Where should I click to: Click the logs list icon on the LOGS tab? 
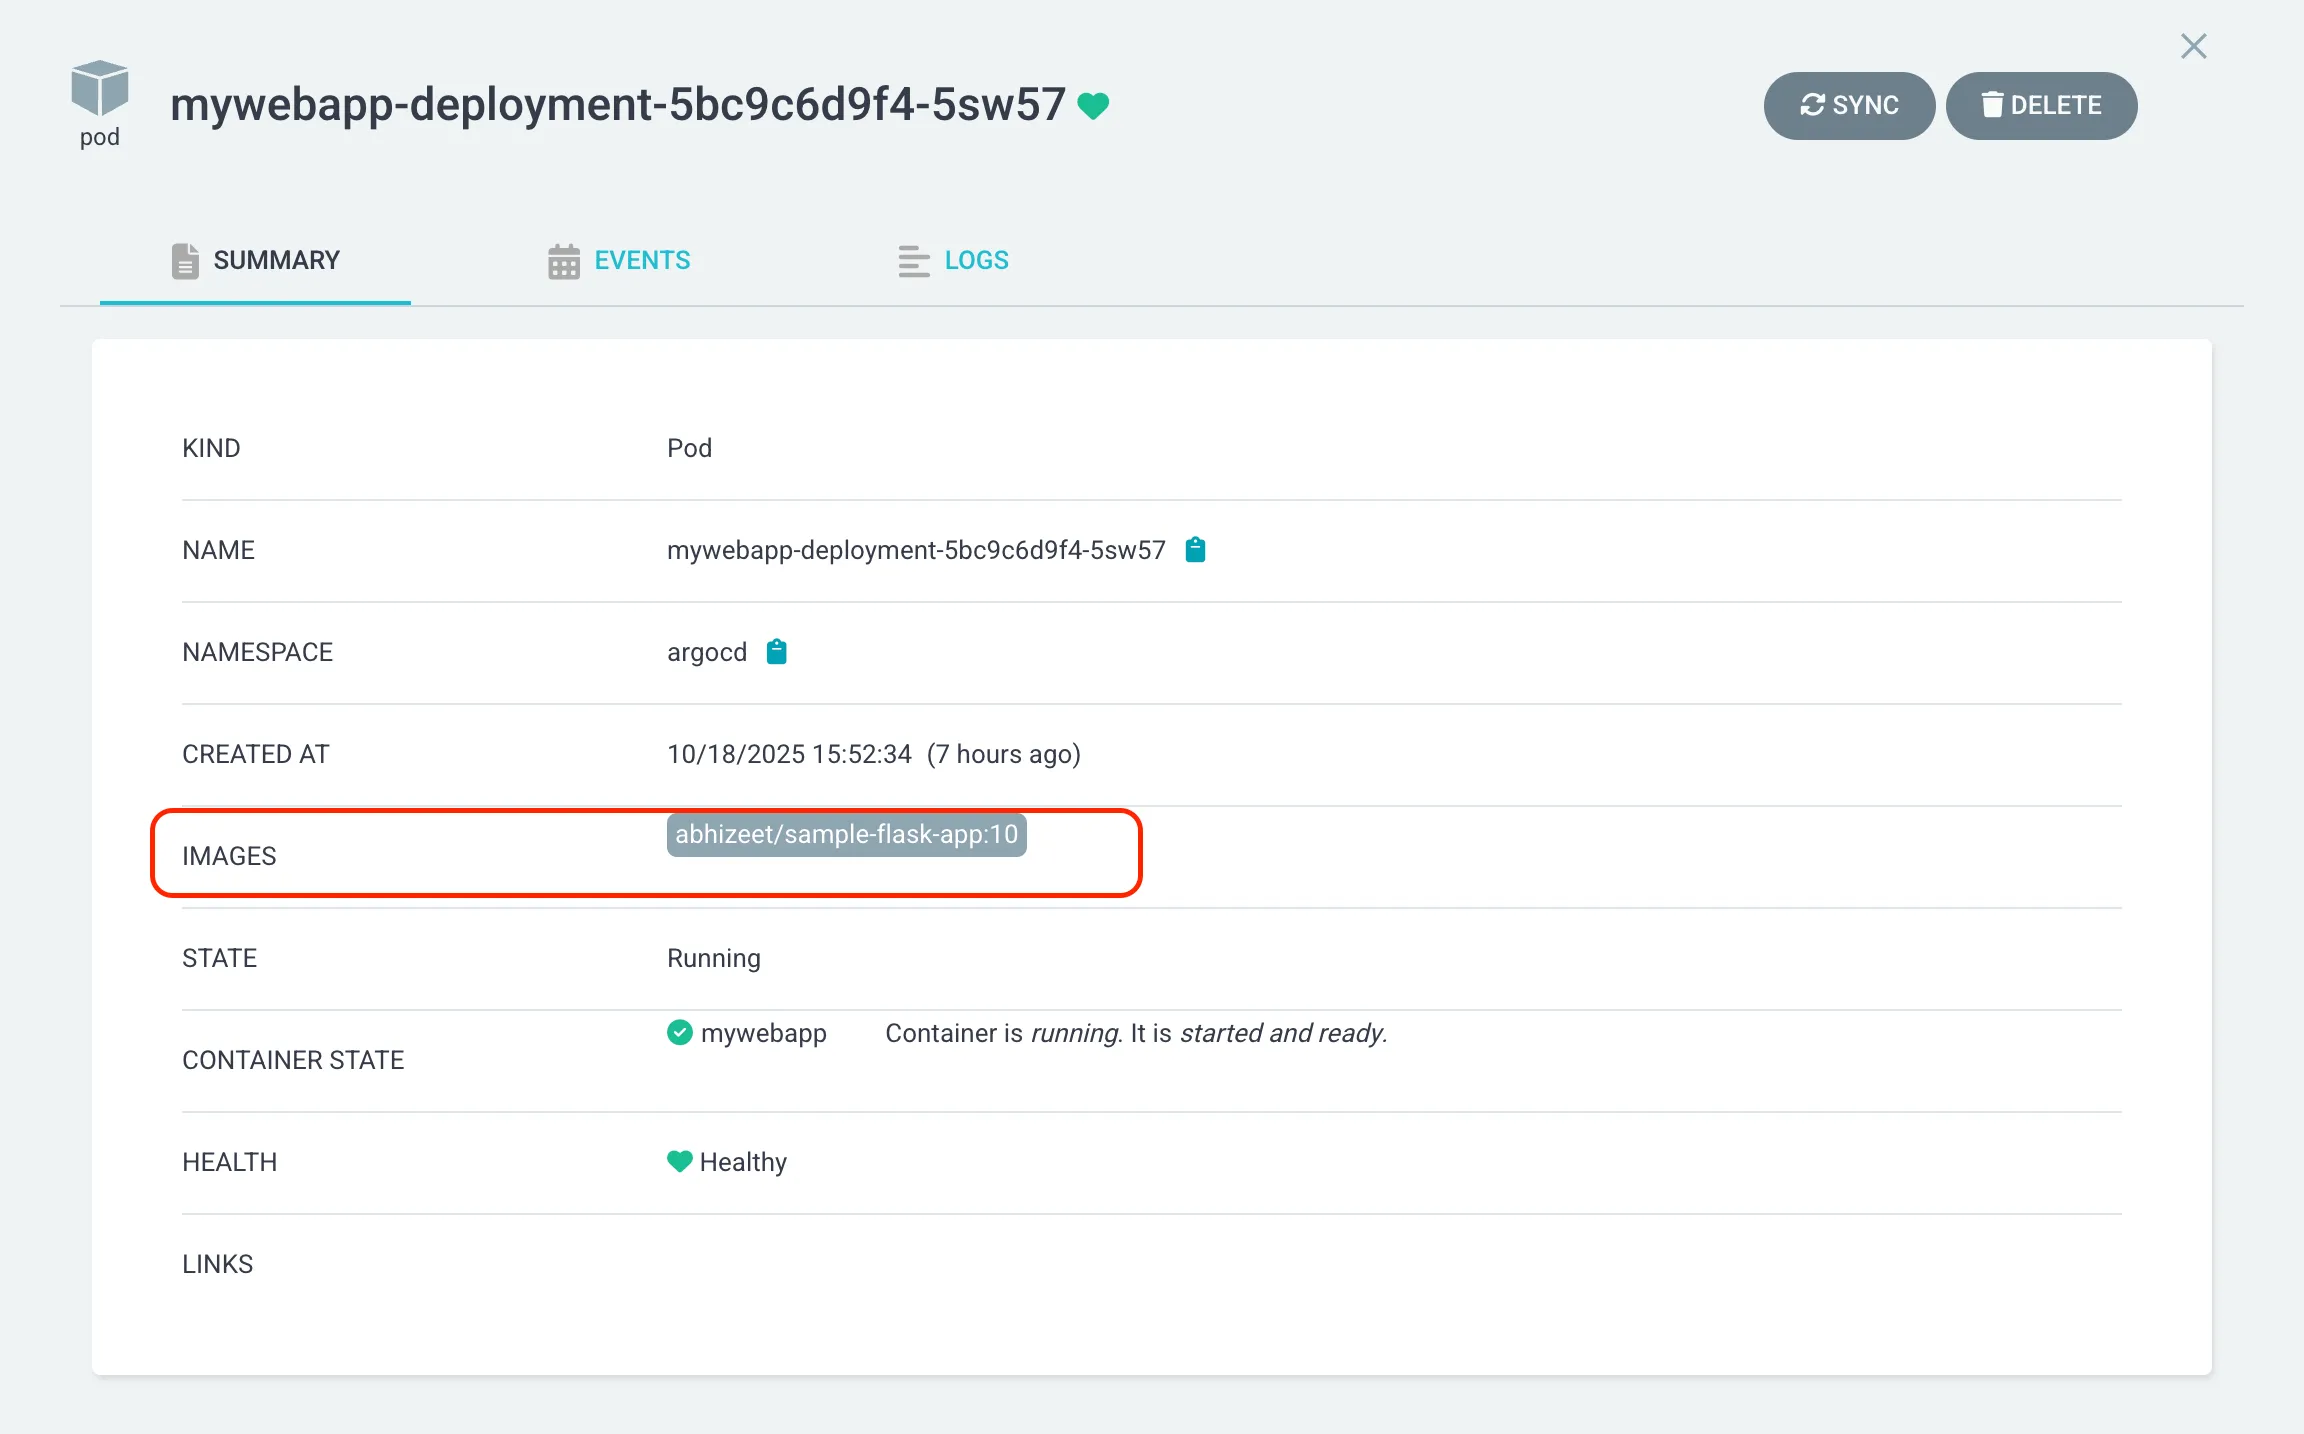coord(912,261)
